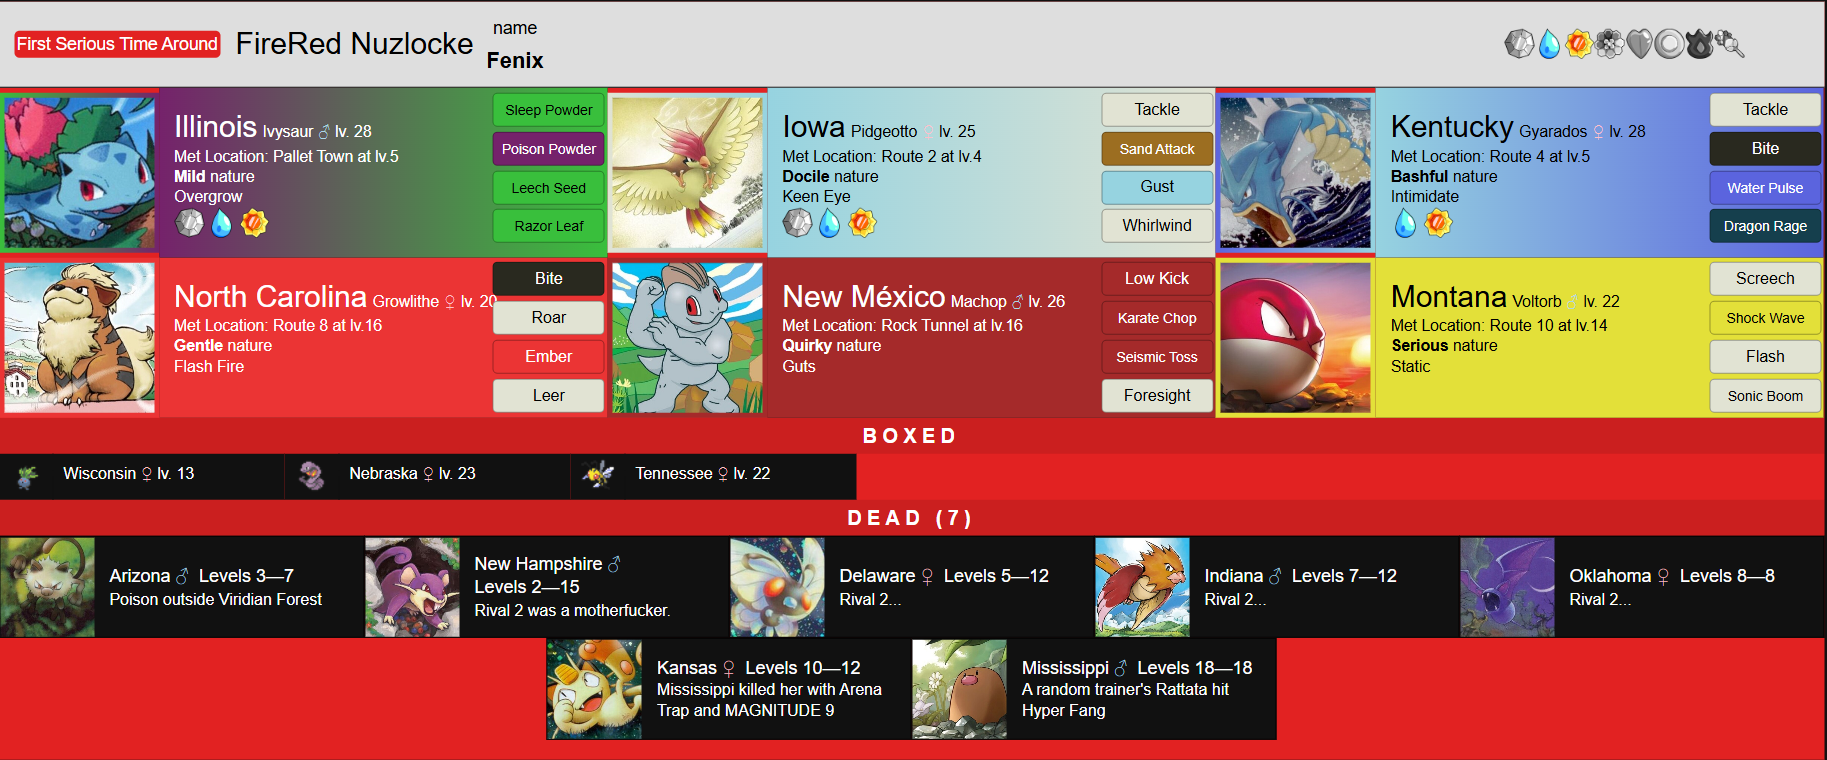Click the Earth Badge in the header
1827x760 pixels.
tap(1730, 44)
